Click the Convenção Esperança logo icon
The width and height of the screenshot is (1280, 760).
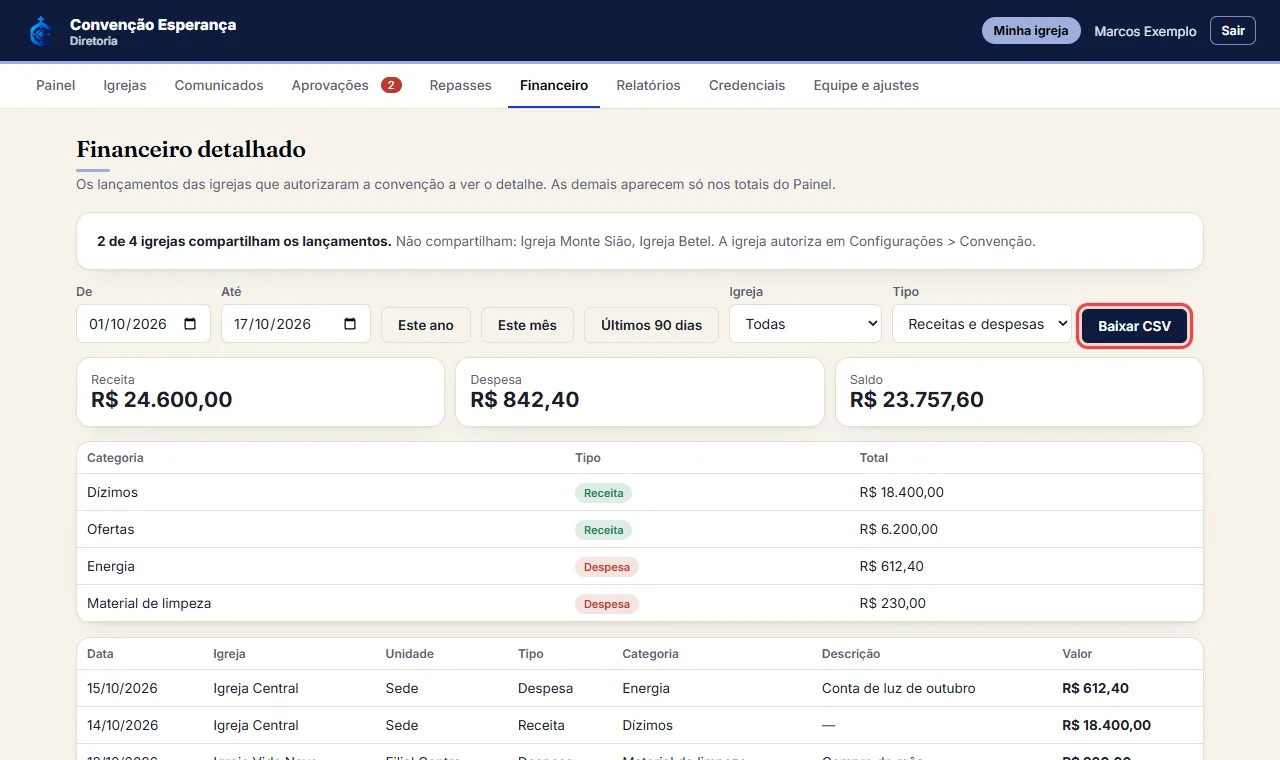pyautogui.click(x=40, y=32)
